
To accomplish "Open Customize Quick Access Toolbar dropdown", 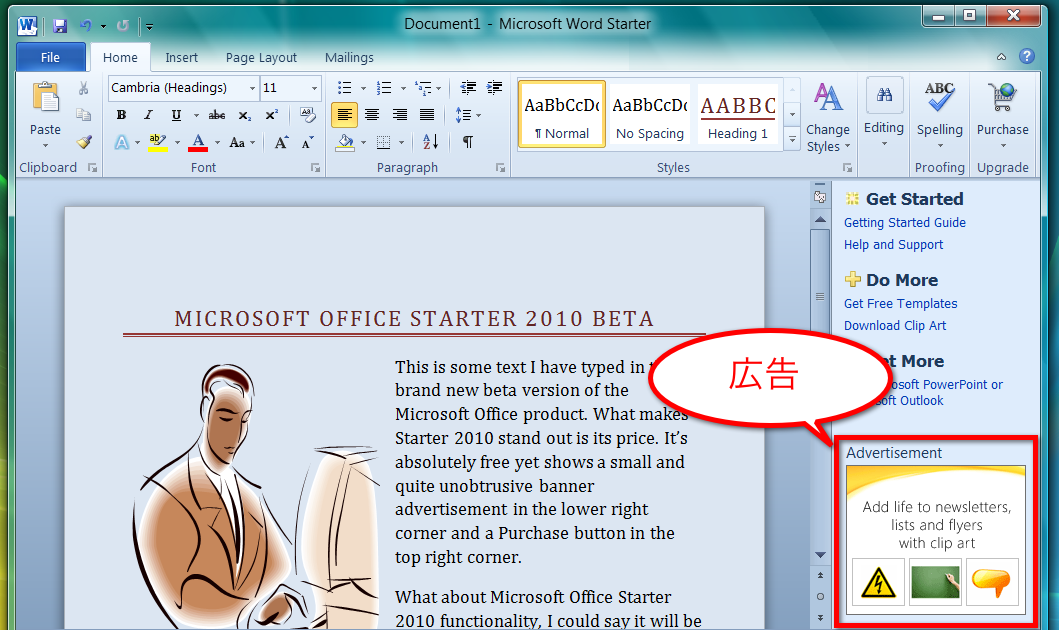I will (x=149, y=27).
